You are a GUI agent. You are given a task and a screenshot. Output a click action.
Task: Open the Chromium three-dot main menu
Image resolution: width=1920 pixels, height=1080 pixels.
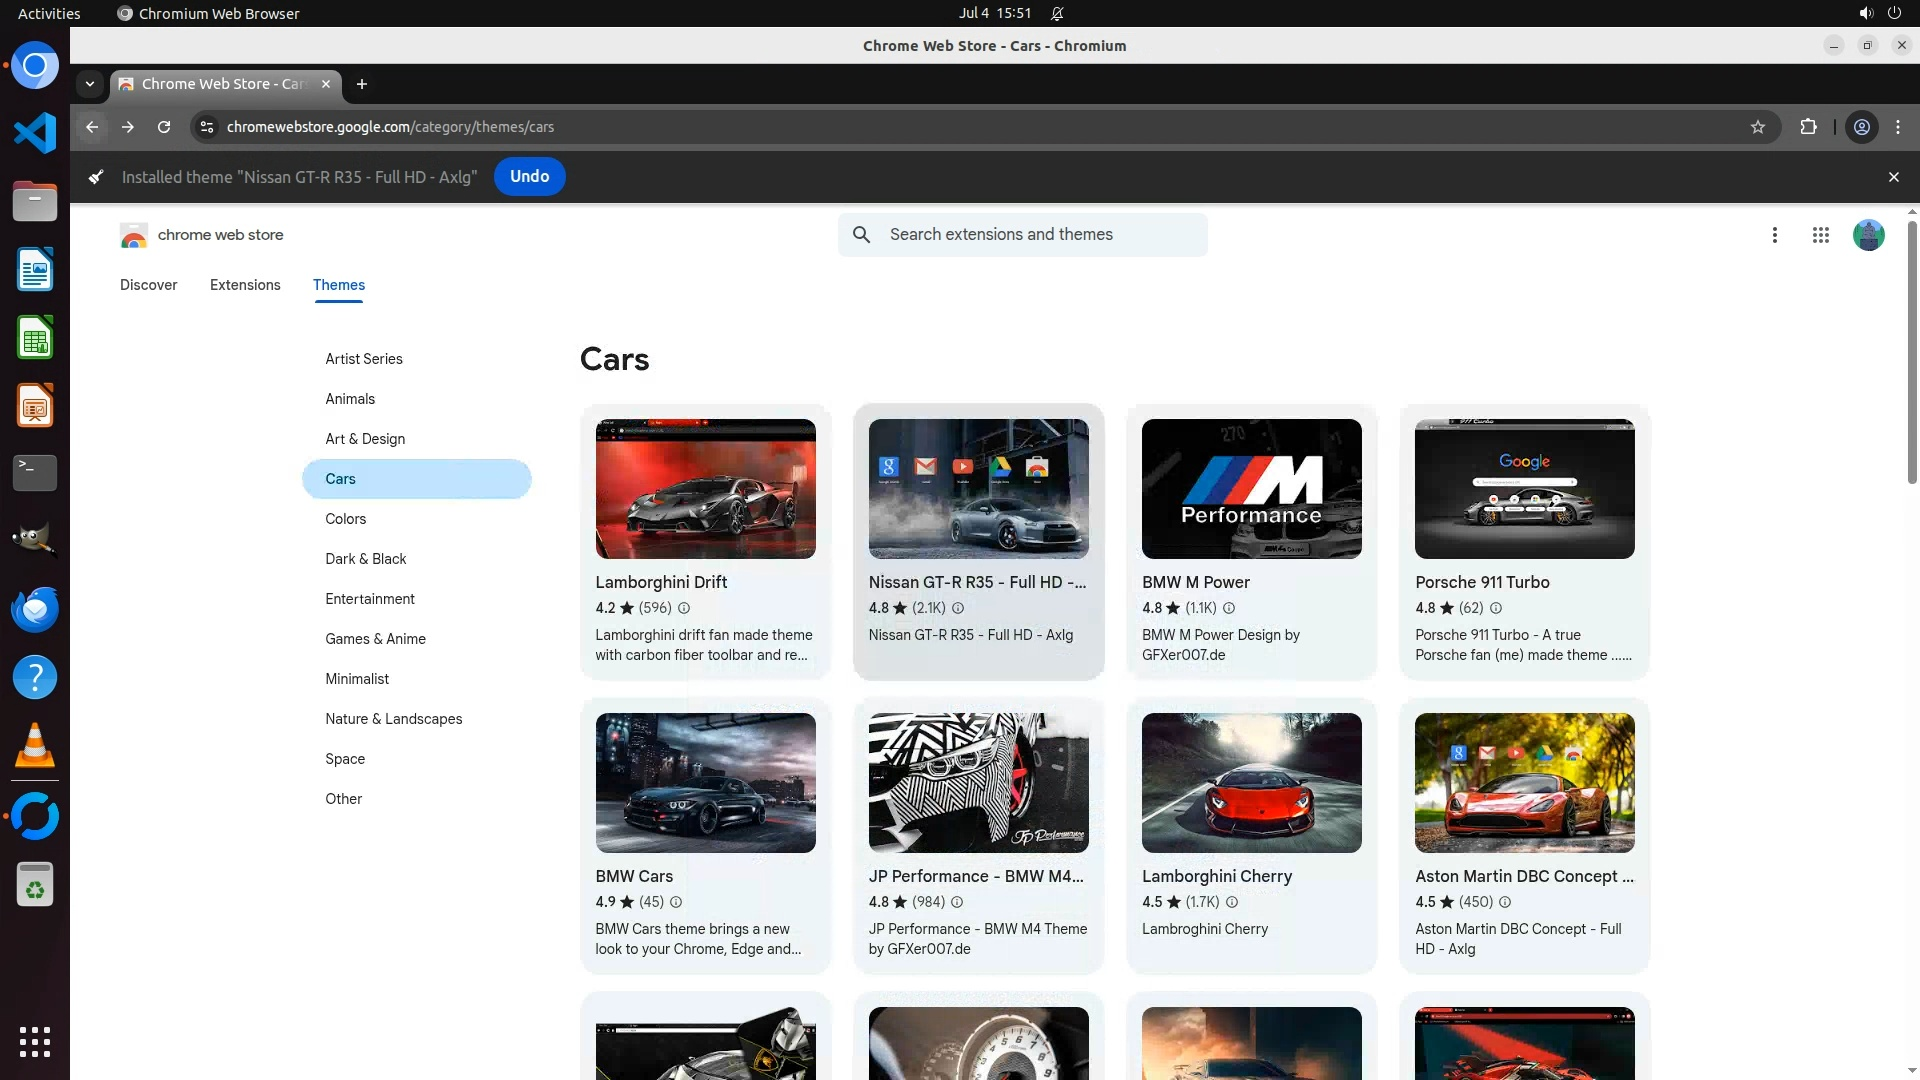[1898, 127]
